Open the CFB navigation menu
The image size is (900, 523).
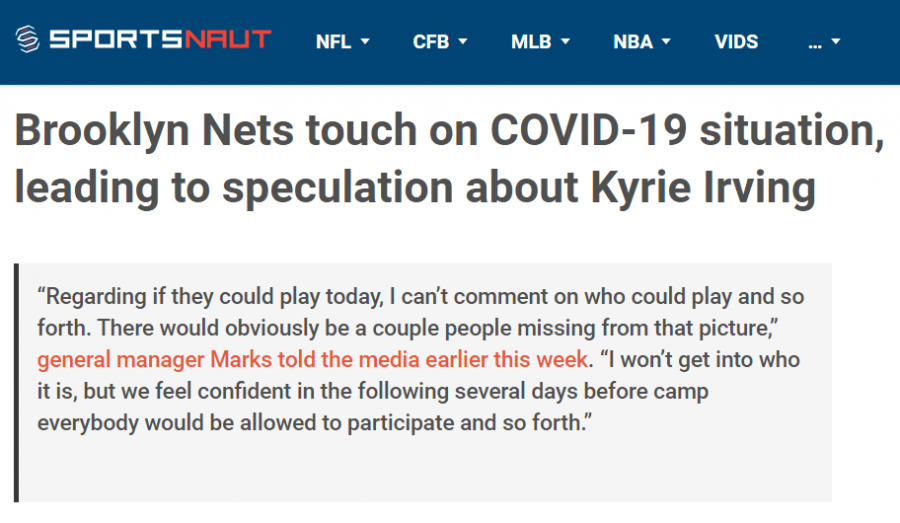[431, 42]
